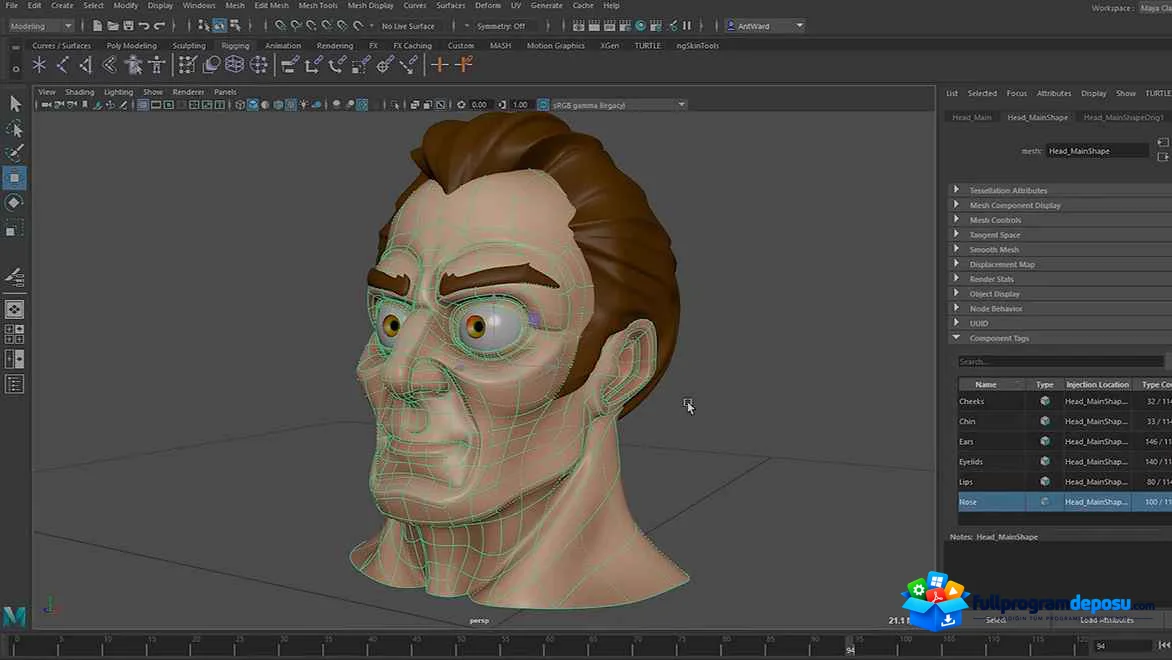The image size is (1172, 660).
Task: Click the mesh name Head_MainShape field
Action: coord(1097,151)
